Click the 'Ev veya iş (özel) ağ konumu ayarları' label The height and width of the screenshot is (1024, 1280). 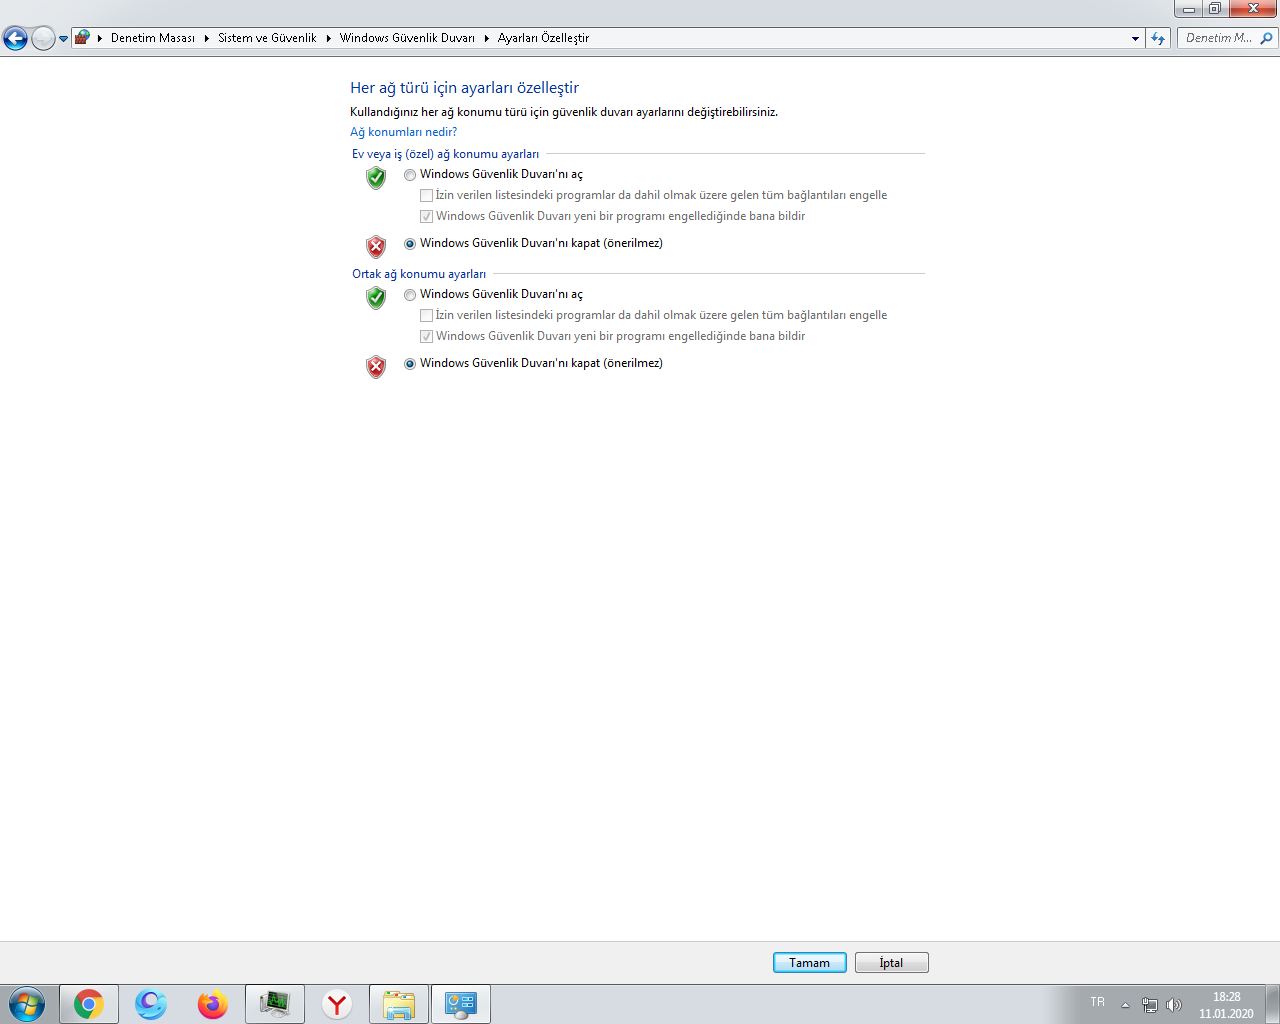pos(445,154)
